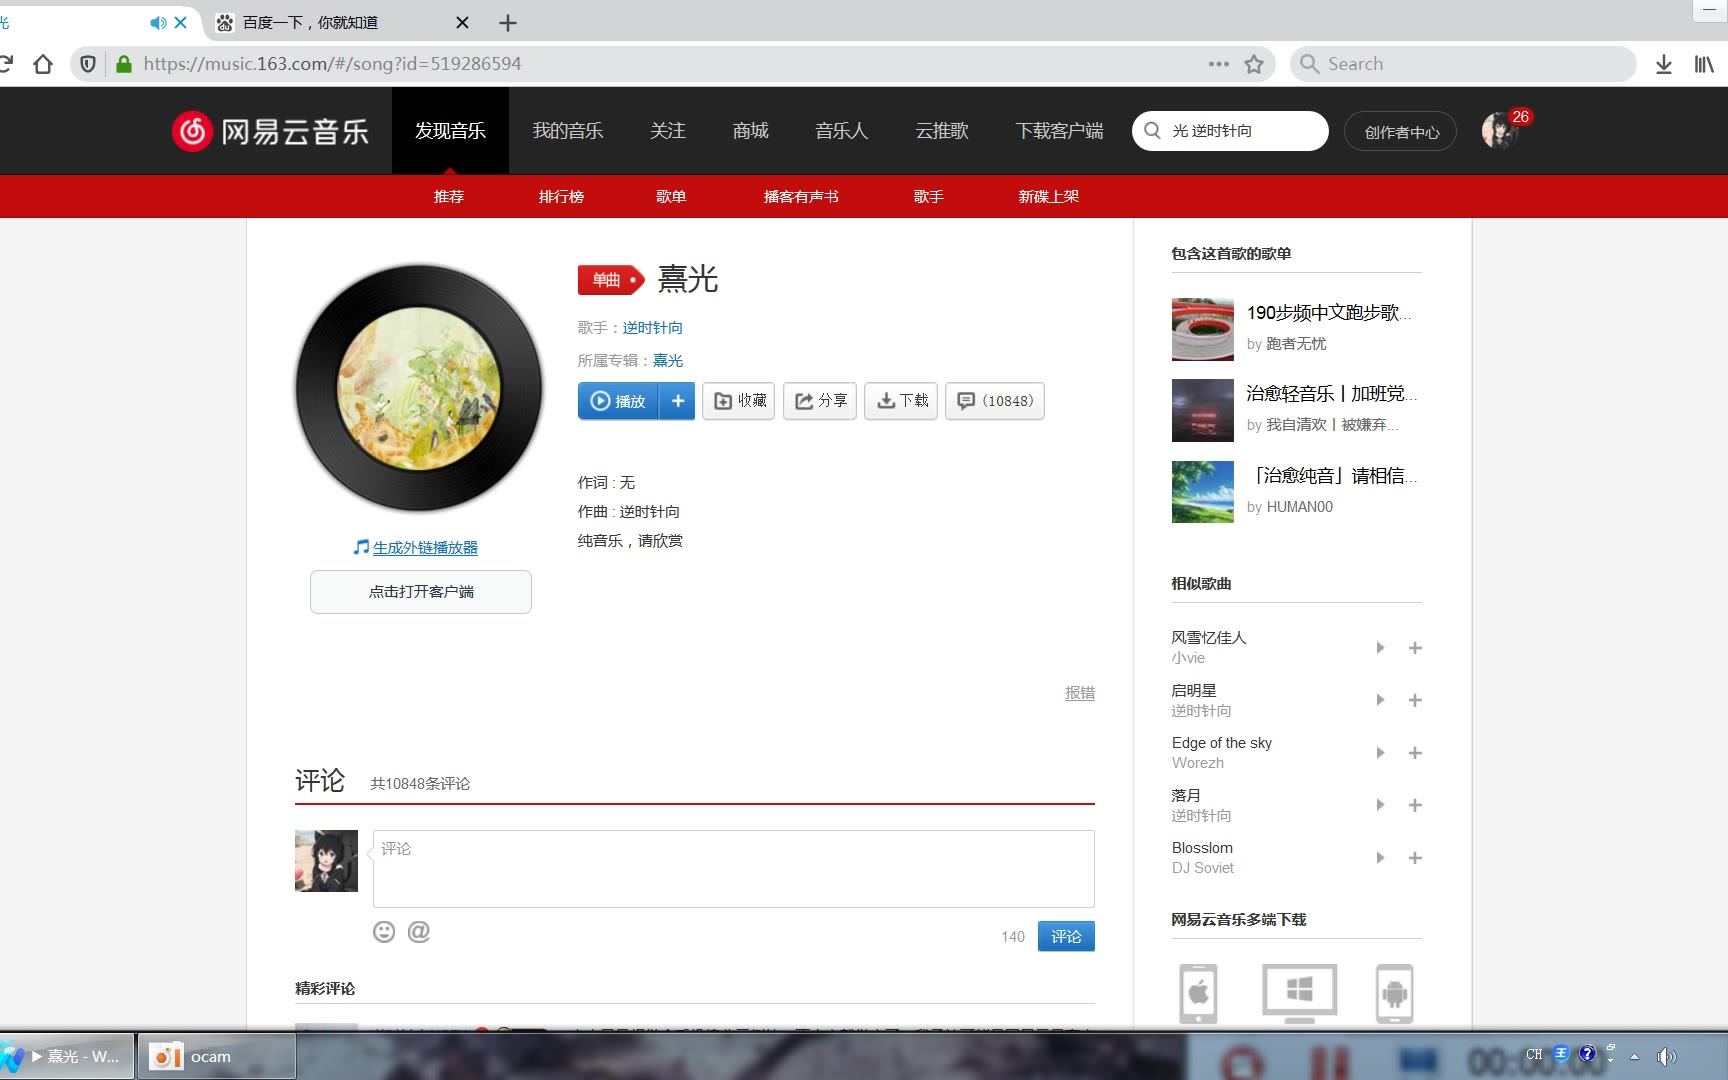
Task: Add 风雪忆佳人 to playlist with plus
Action: [x=1415, y=648]
